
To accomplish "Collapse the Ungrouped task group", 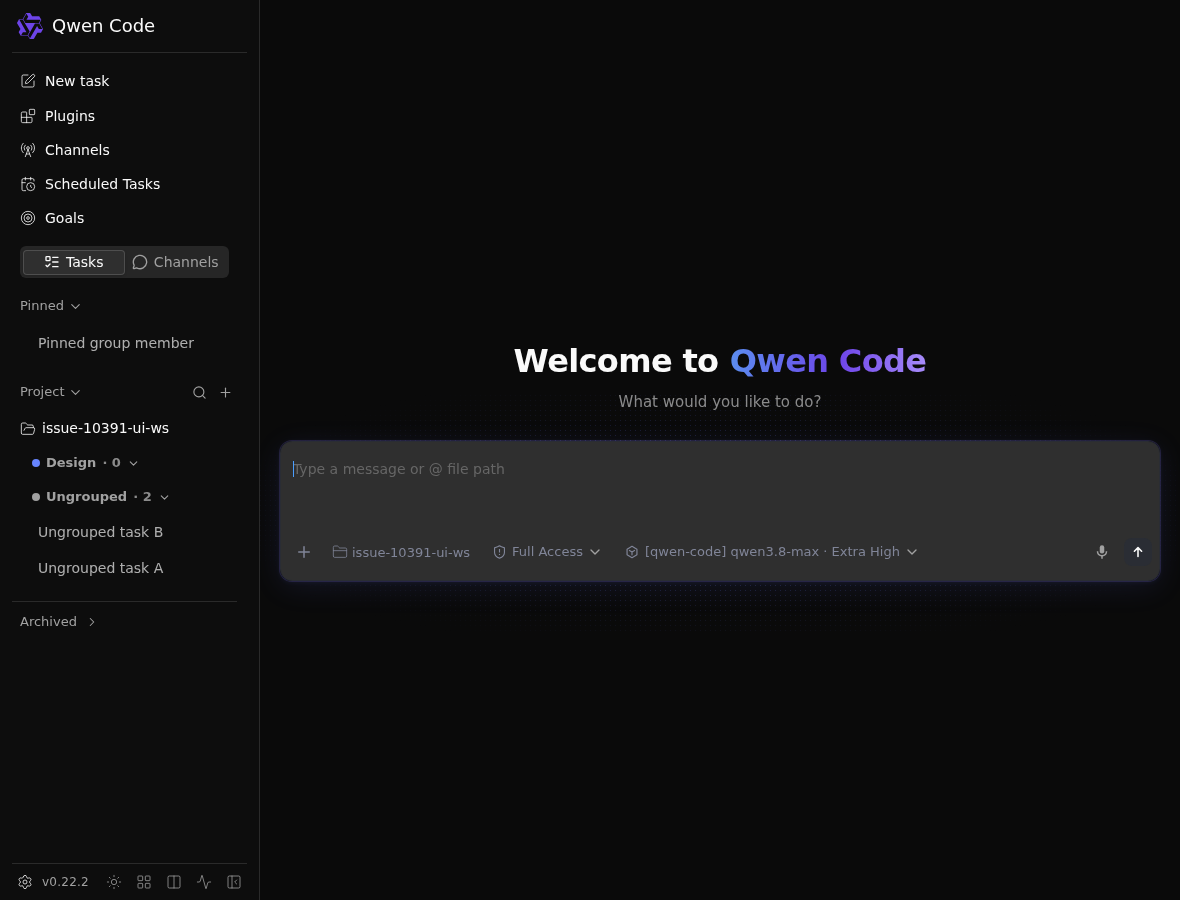I will 100,497.
